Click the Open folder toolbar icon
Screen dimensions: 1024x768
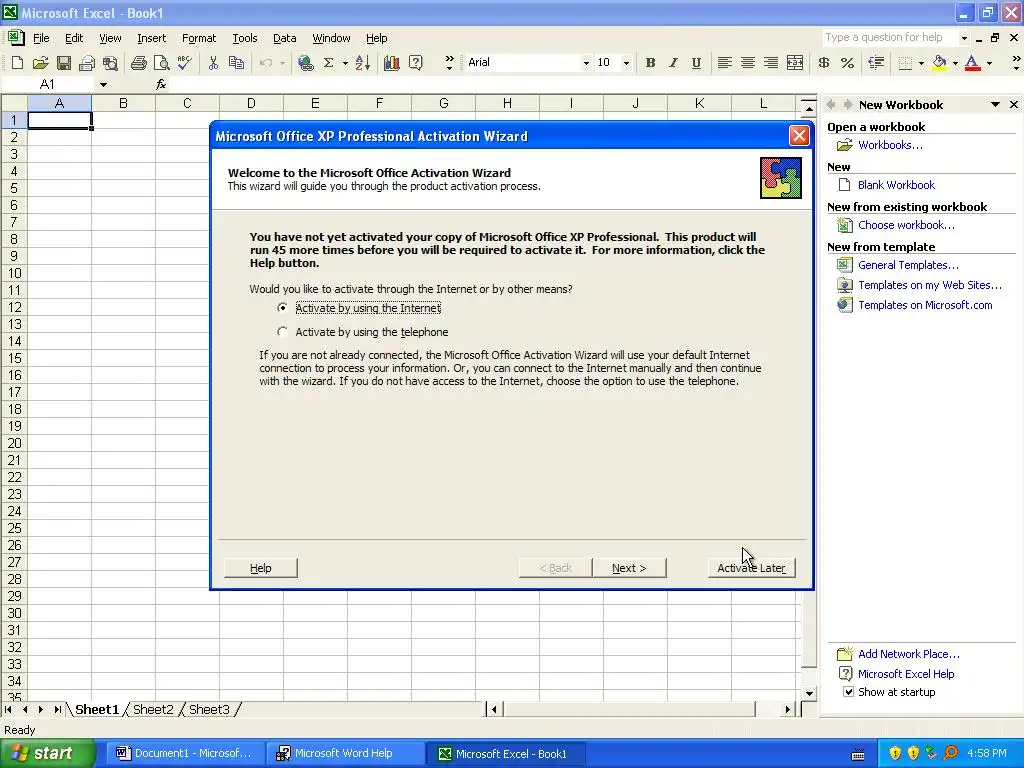click(40, 63)
